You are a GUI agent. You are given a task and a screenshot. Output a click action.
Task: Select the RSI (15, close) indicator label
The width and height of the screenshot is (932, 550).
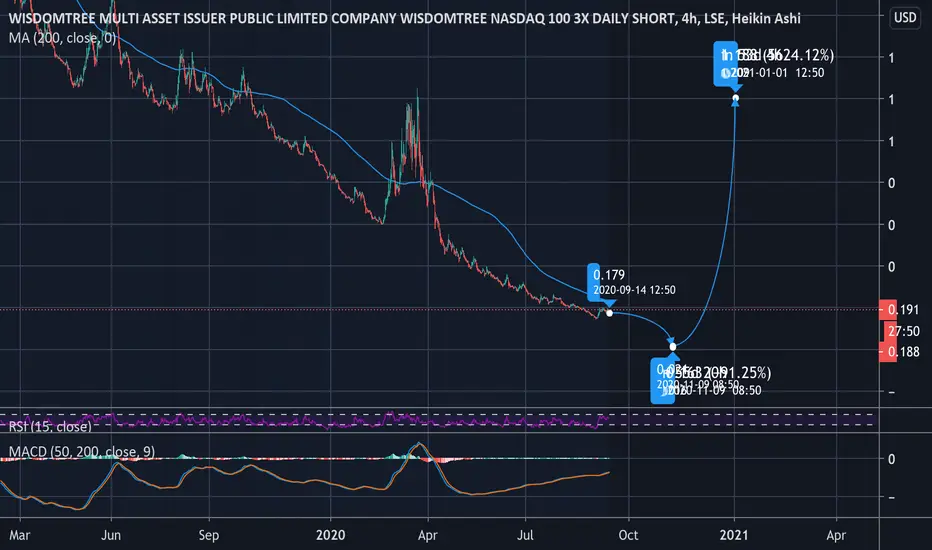pos(50,426)
